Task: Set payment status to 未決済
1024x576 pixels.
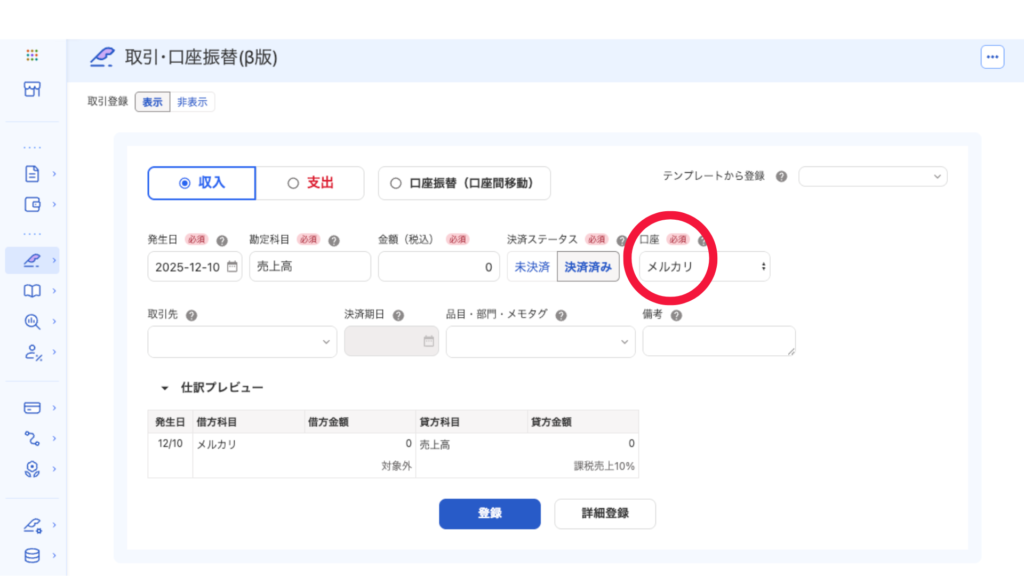Action: 532,267
